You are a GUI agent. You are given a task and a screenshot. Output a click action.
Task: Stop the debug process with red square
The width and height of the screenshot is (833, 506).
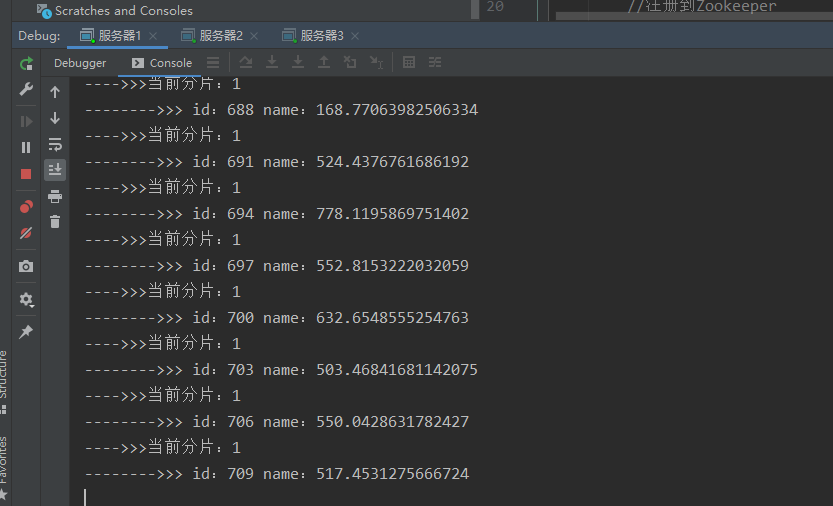26,174
